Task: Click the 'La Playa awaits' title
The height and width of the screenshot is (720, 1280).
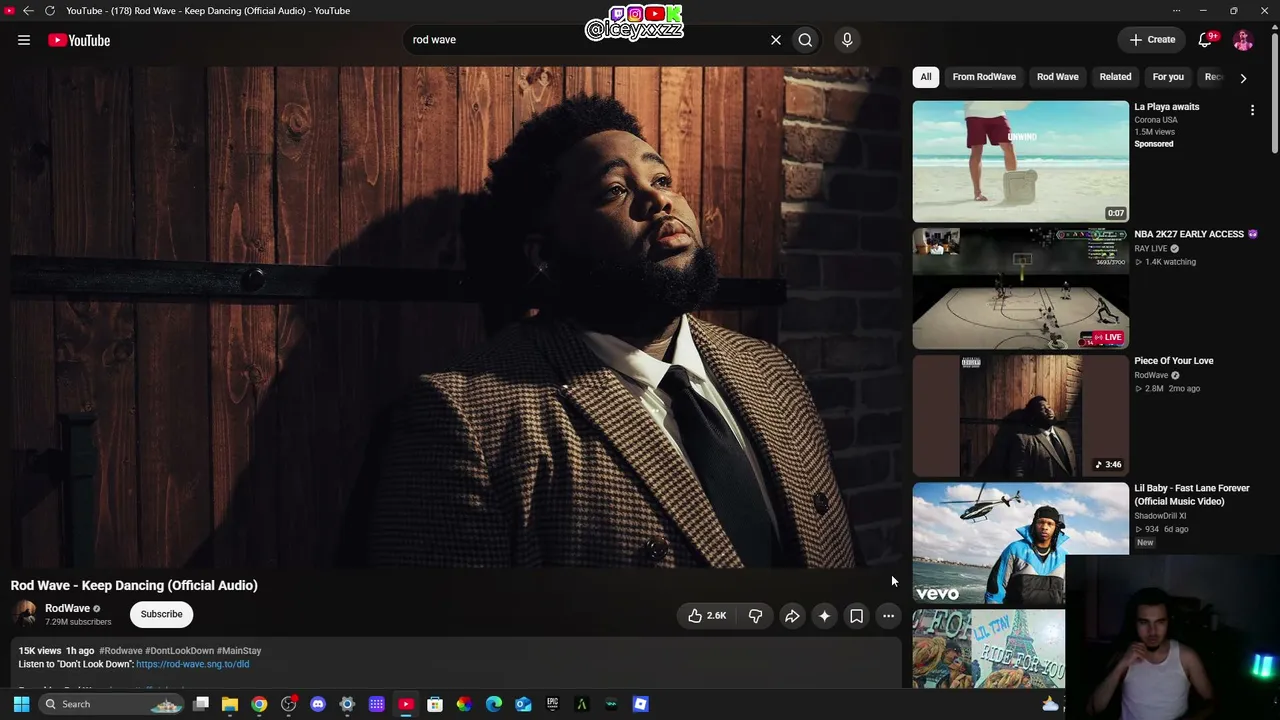Action: [1167, 107]
